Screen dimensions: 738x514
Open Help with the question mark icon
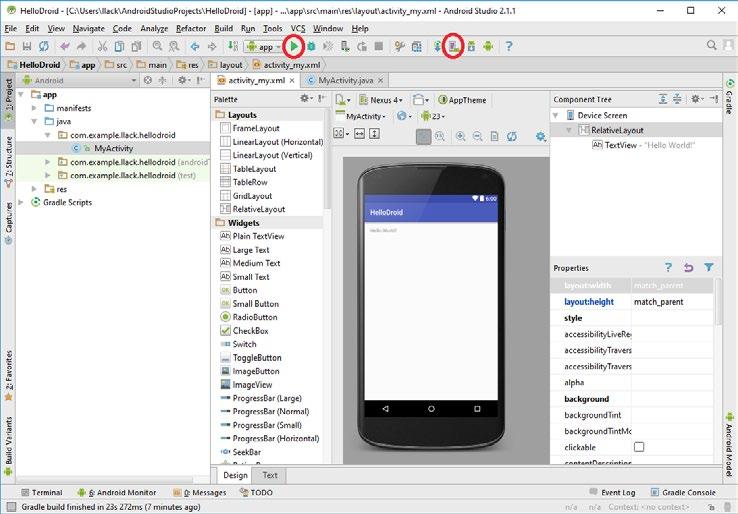point(509,46)
